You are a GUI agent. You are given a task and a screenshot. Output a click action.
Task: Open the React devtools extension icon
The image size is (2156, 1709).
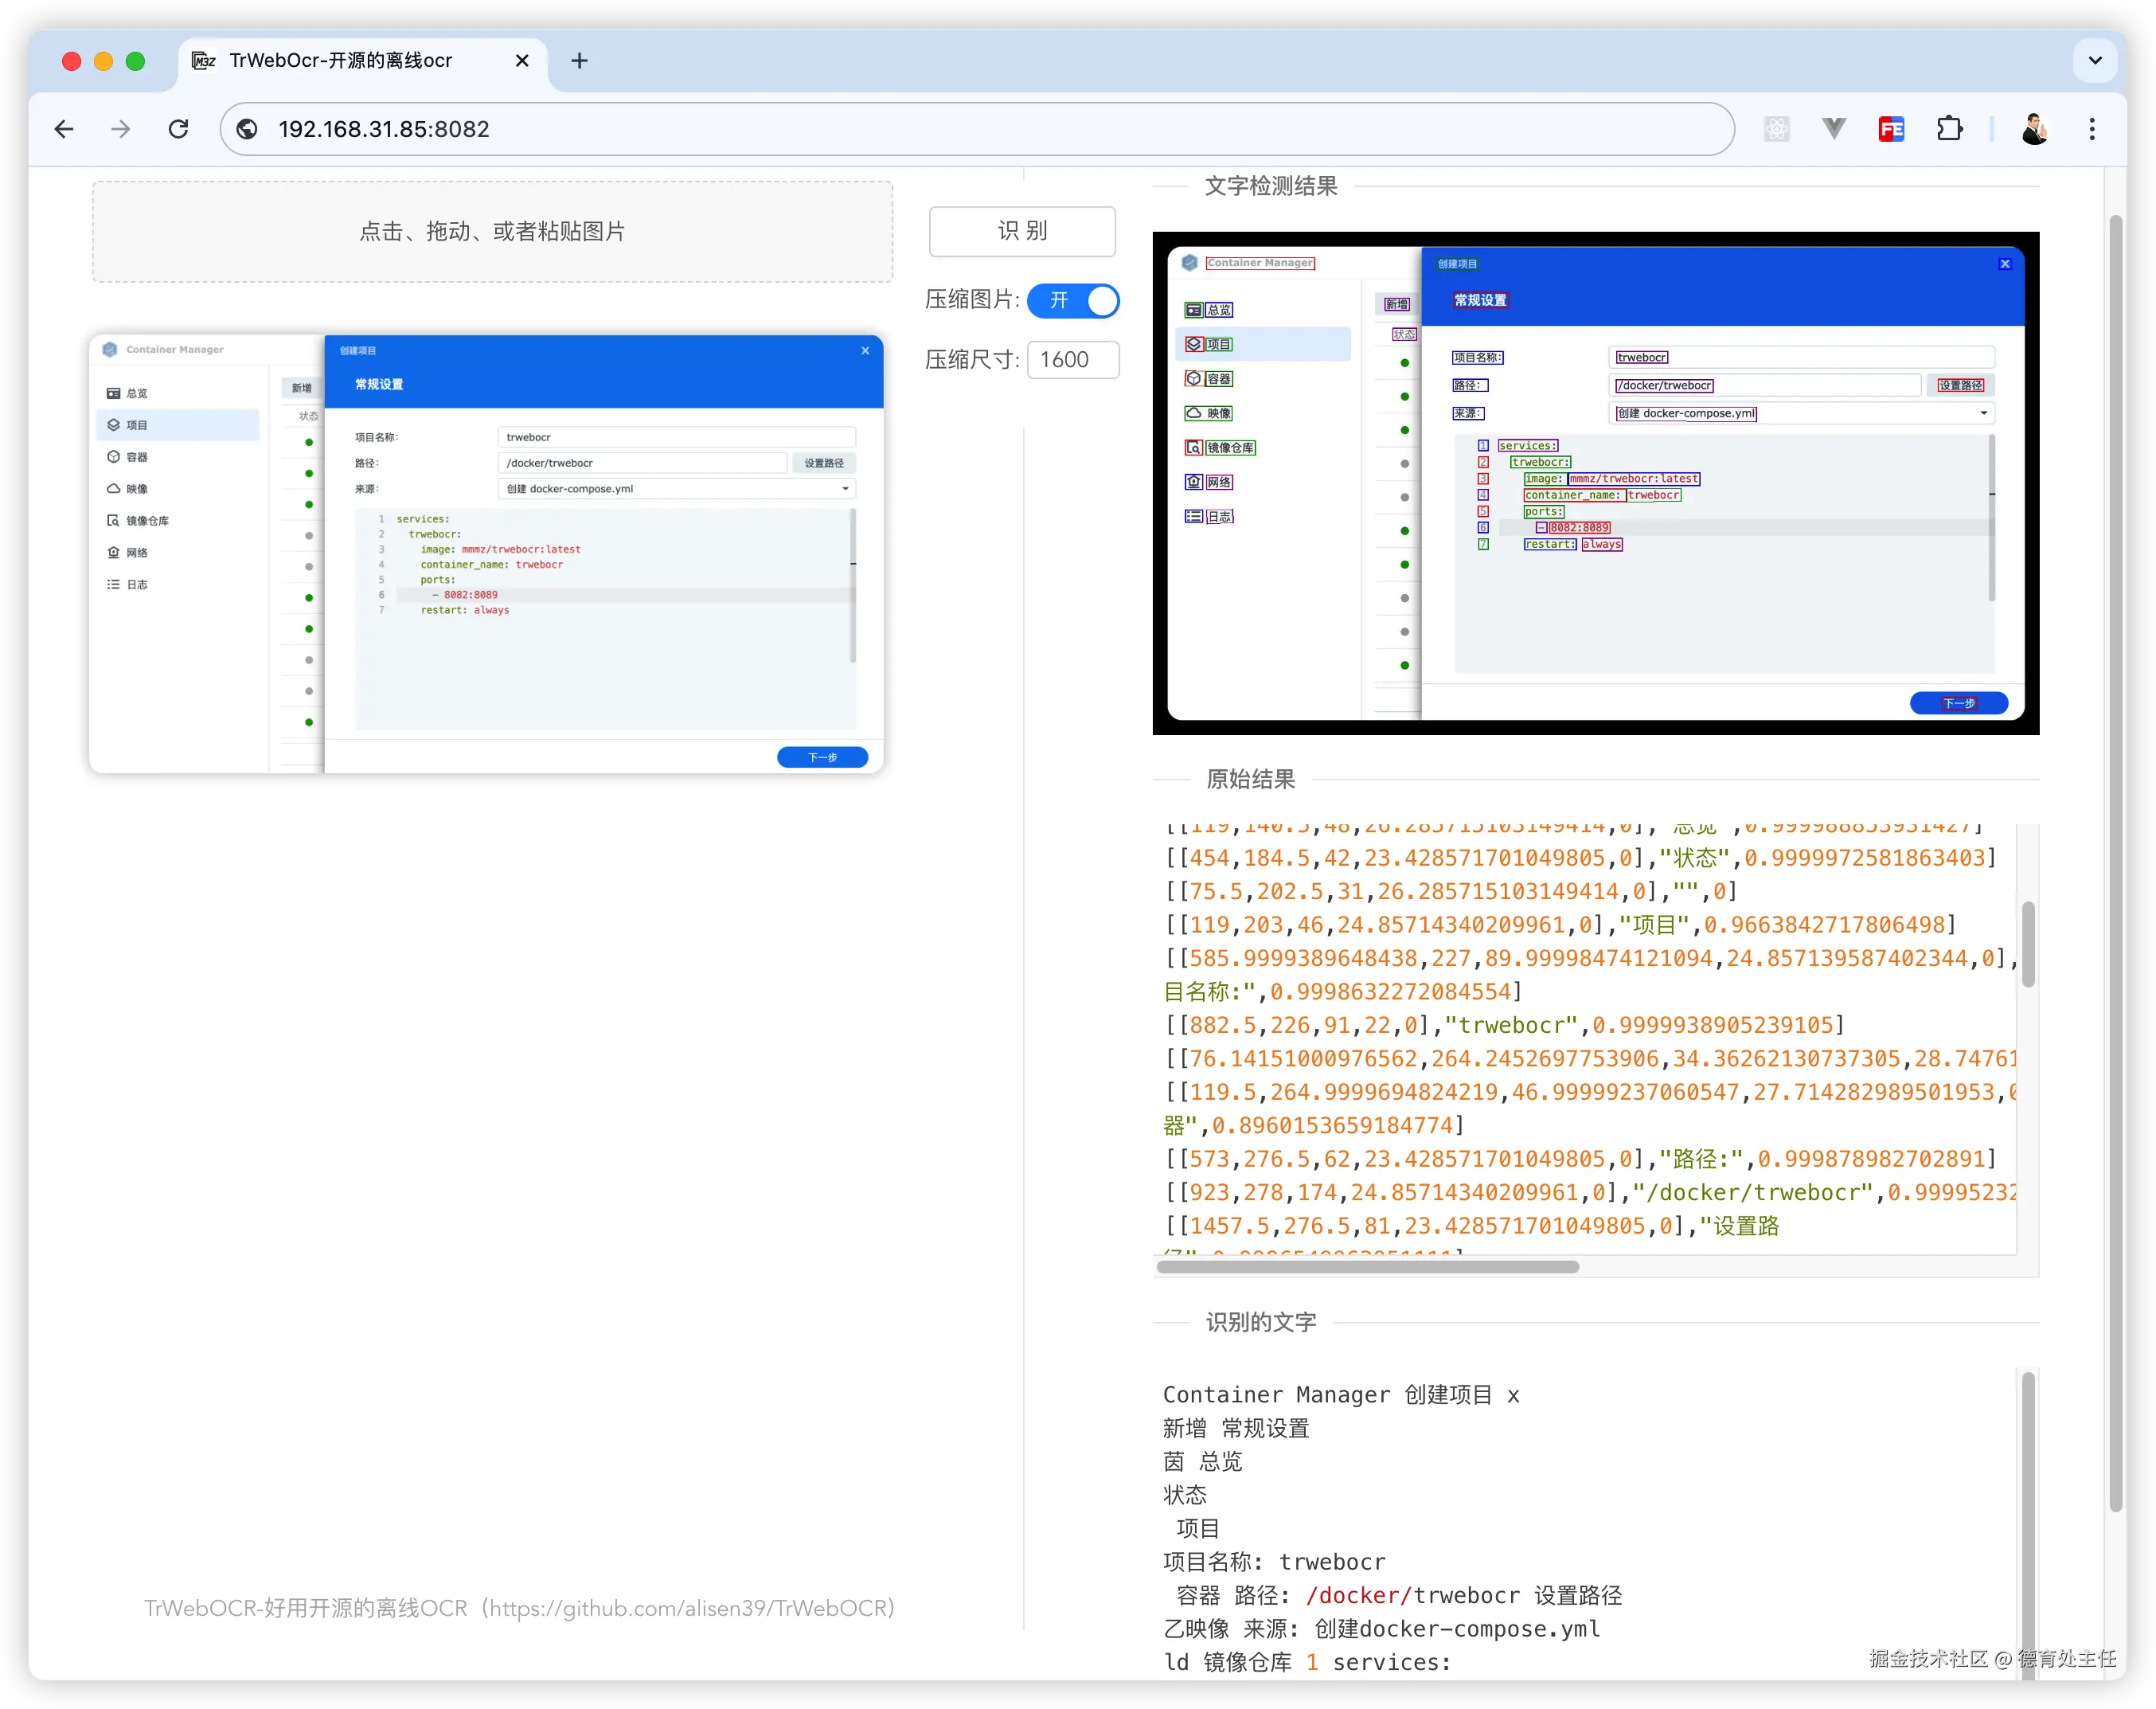(x=1776, y=129)
